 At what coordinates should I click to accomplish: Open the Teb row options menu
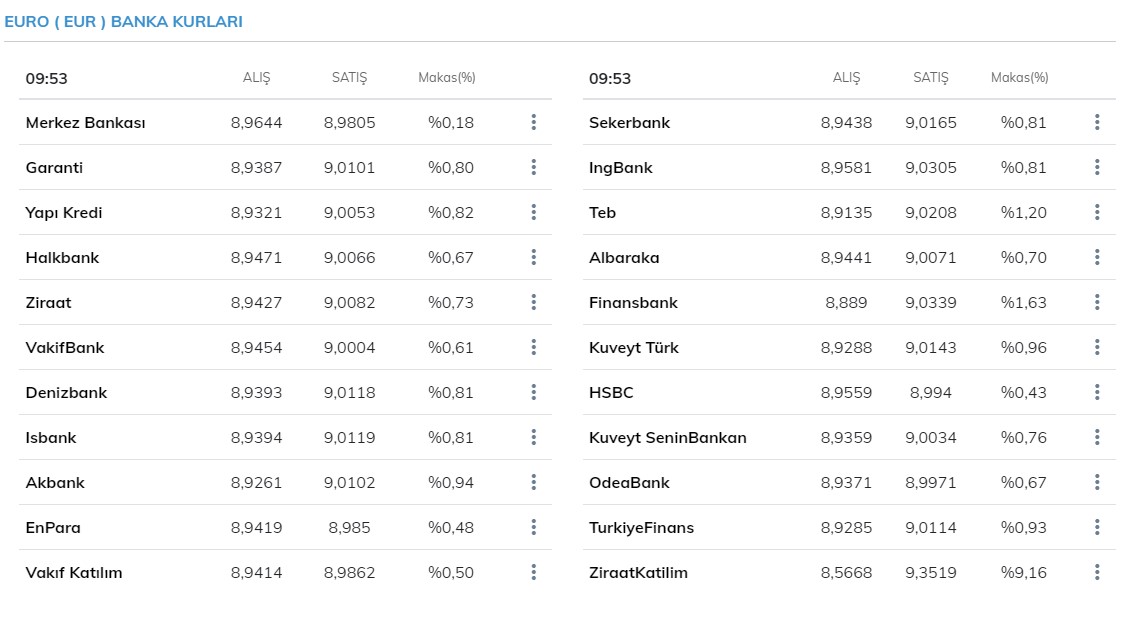coord(1097,212)
